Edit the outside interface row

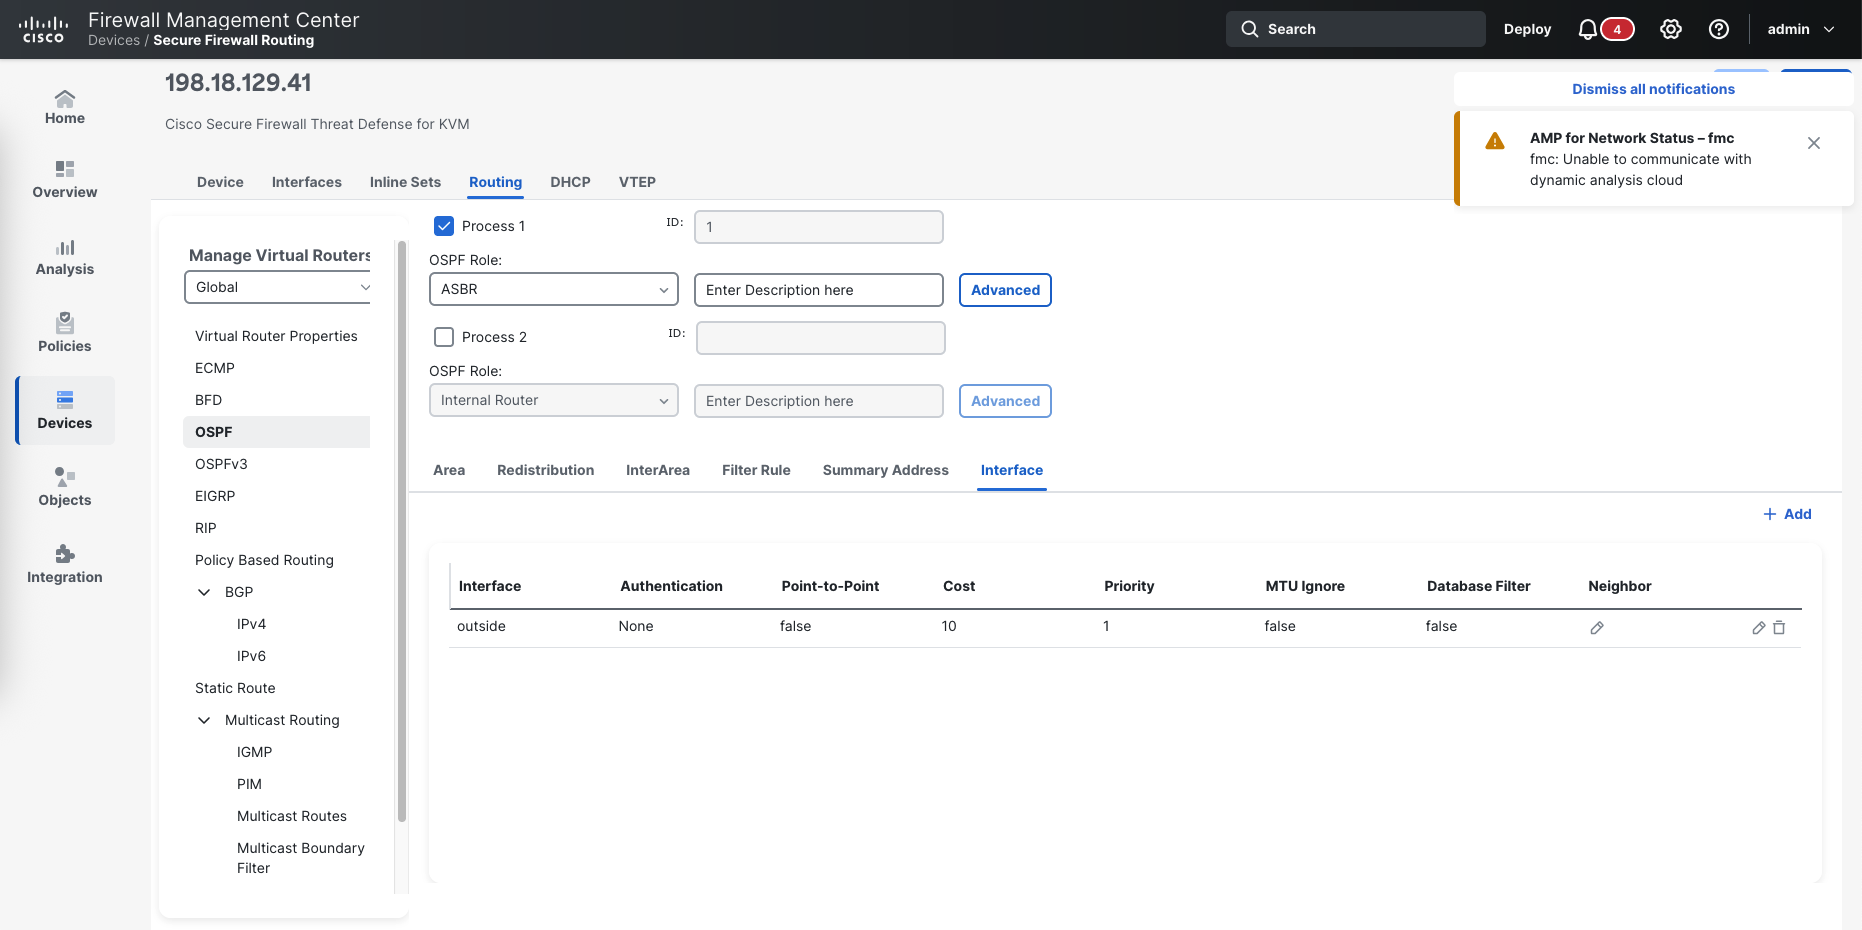[x=1758, y=628]
